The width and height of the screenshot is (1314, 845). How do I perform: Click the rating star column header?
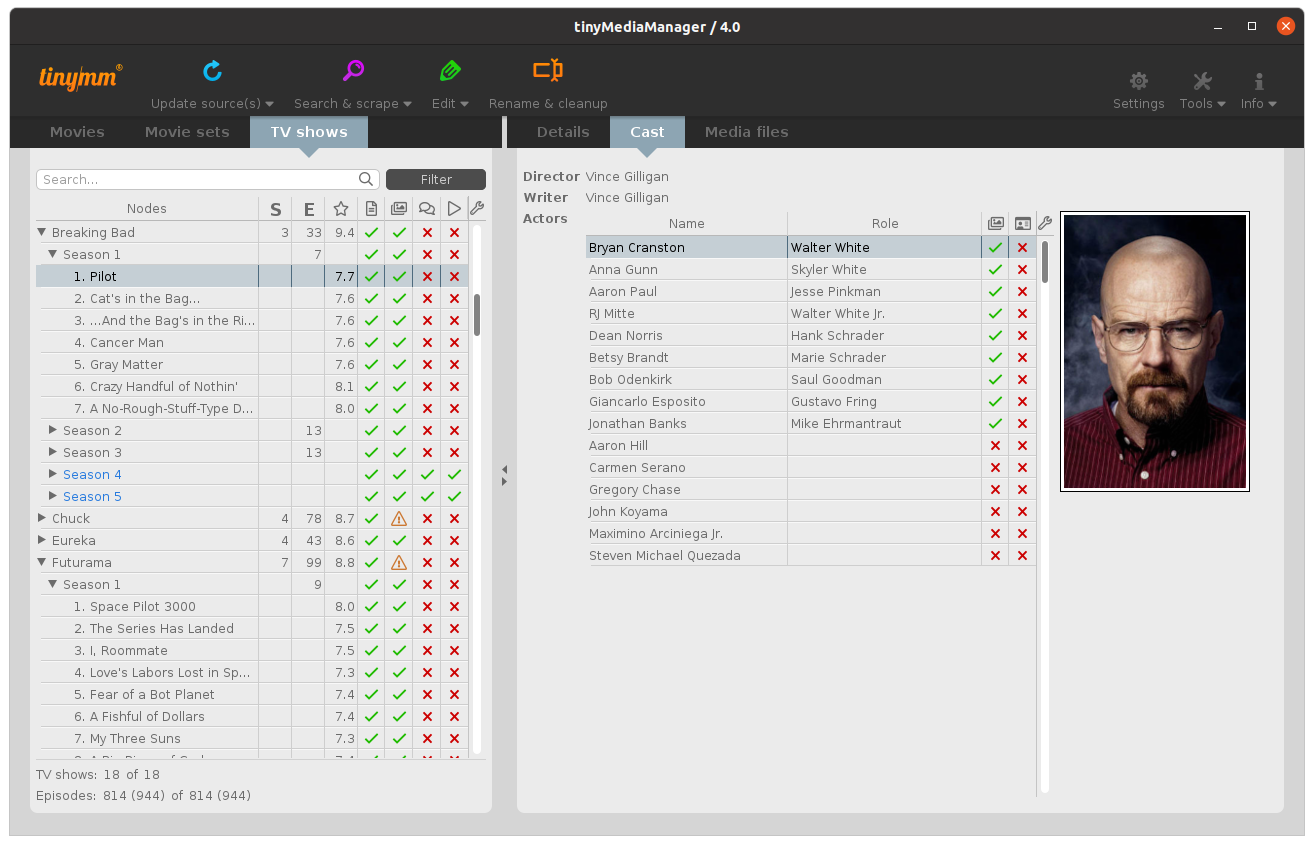(x=341, y=209)
